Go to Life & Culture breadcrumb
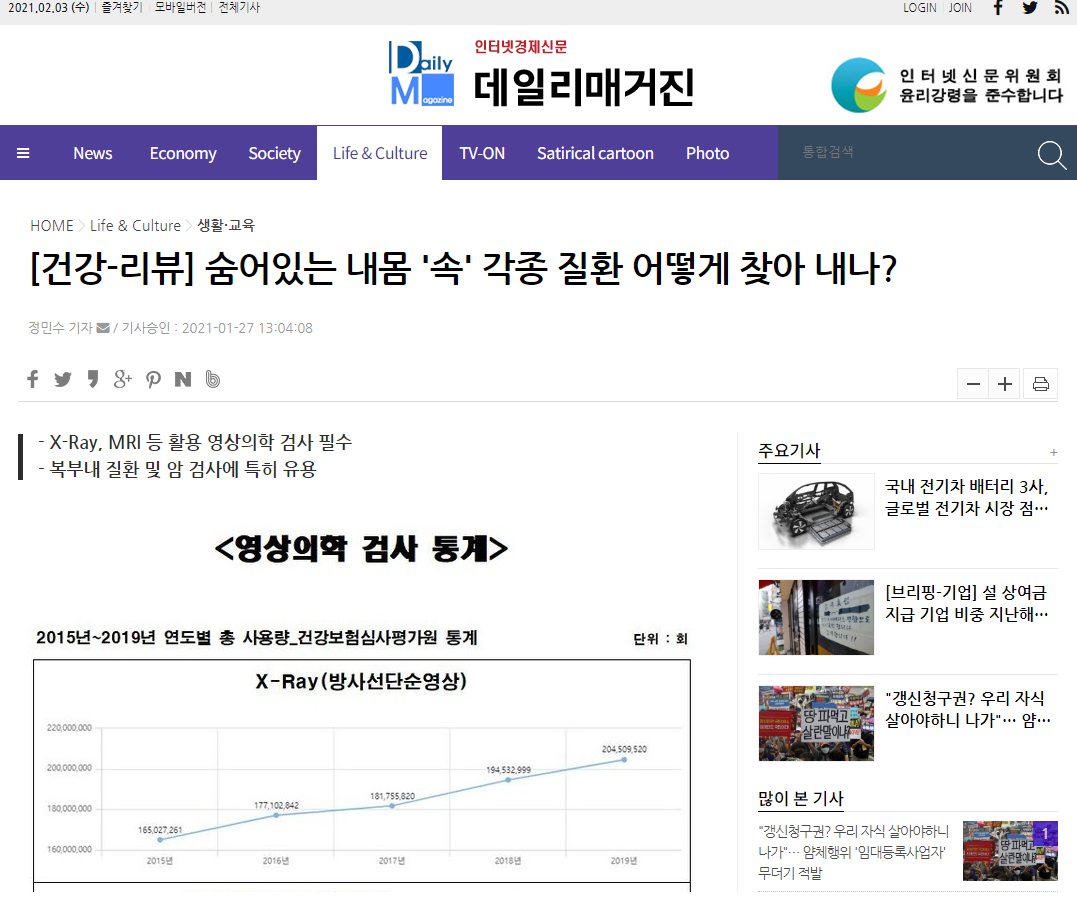 pyautogui.click(x=135, y=225)
